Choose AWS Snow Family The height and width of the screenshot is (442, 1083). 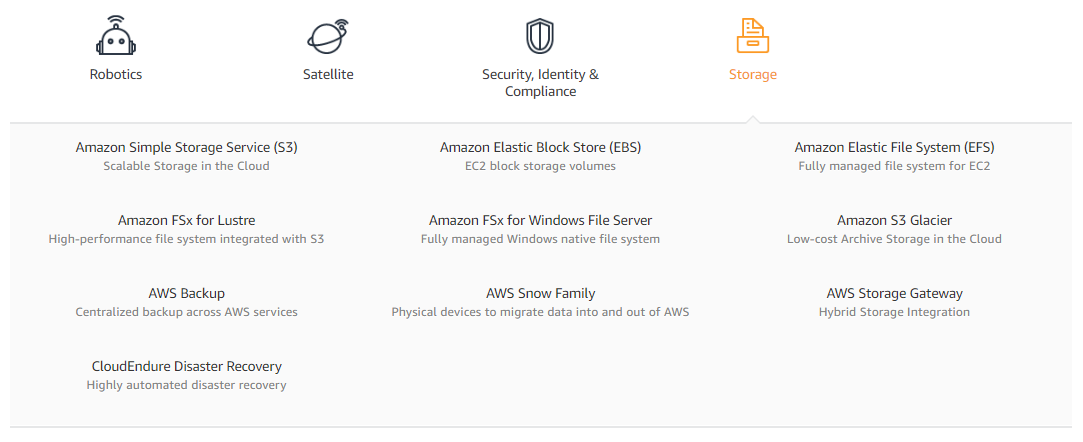[540, 294]
